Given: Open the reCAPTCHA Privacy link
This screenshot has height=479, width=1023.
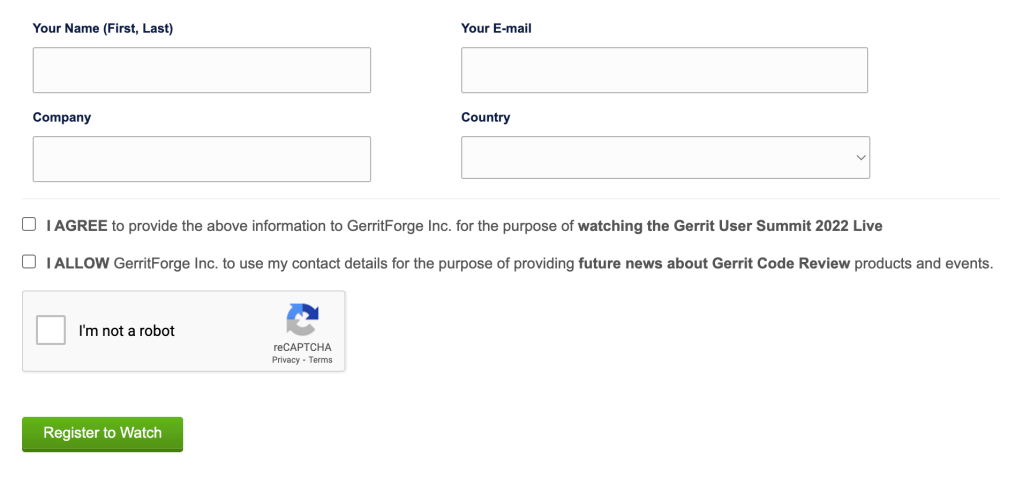Looking at the screenshot, I should click(x=285, y=360).
